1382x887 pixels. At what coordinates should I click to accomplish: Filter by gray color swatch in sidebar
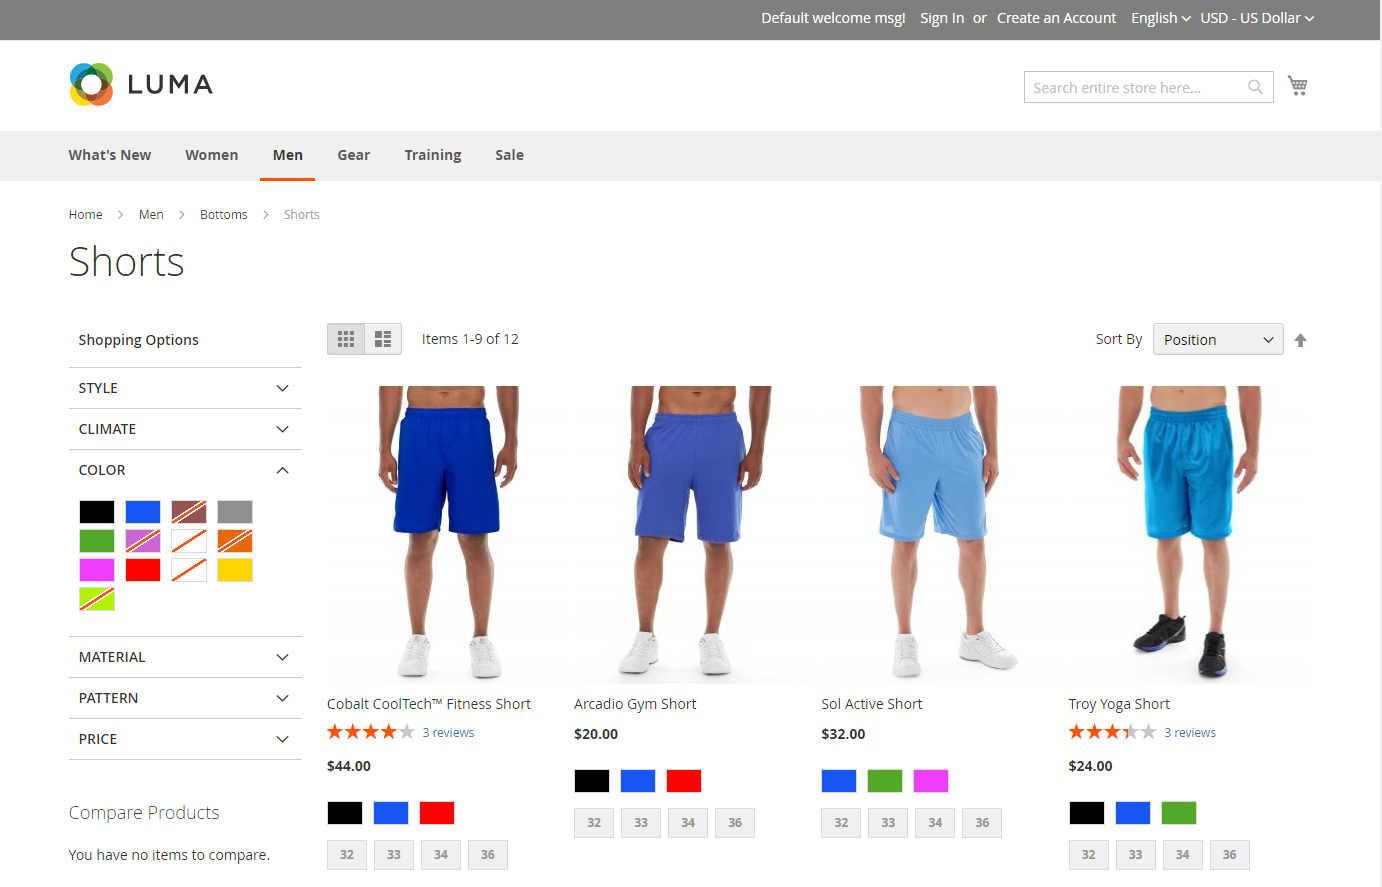coord(235,512)
